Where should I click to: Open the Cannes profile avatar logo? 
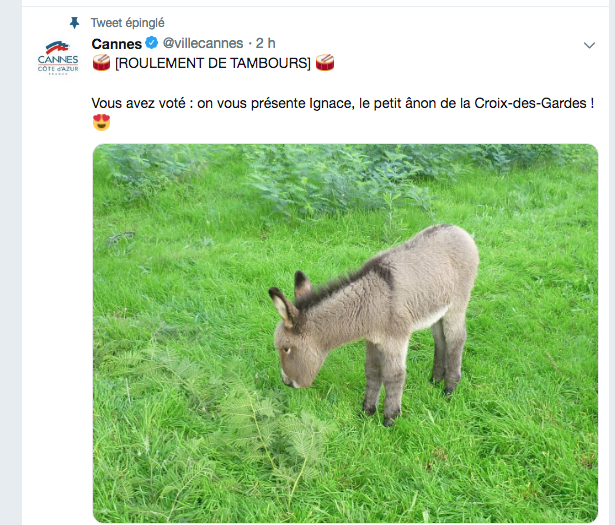pyautogui.click(x=58, y=58)
